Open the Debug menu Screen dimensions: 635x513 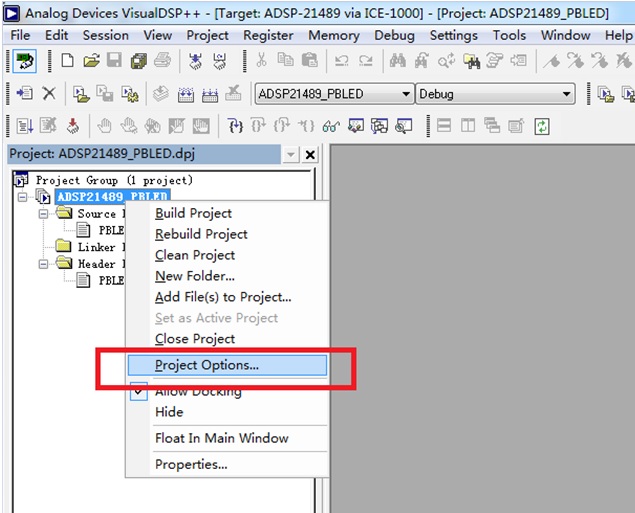click(x=394, y=36)
